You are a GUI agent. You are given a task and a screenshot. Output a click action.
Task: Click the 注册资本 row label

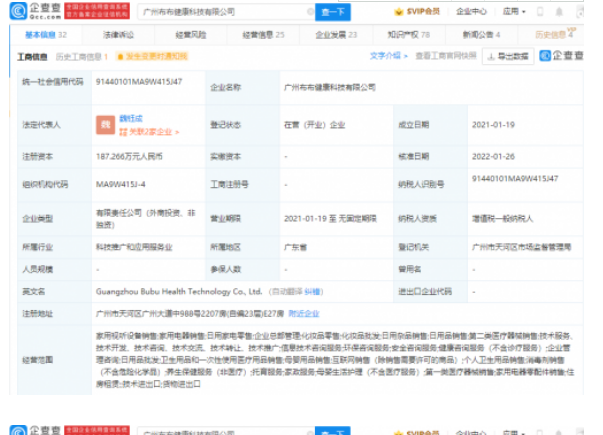pyautogui.click(x=37, y=157)
